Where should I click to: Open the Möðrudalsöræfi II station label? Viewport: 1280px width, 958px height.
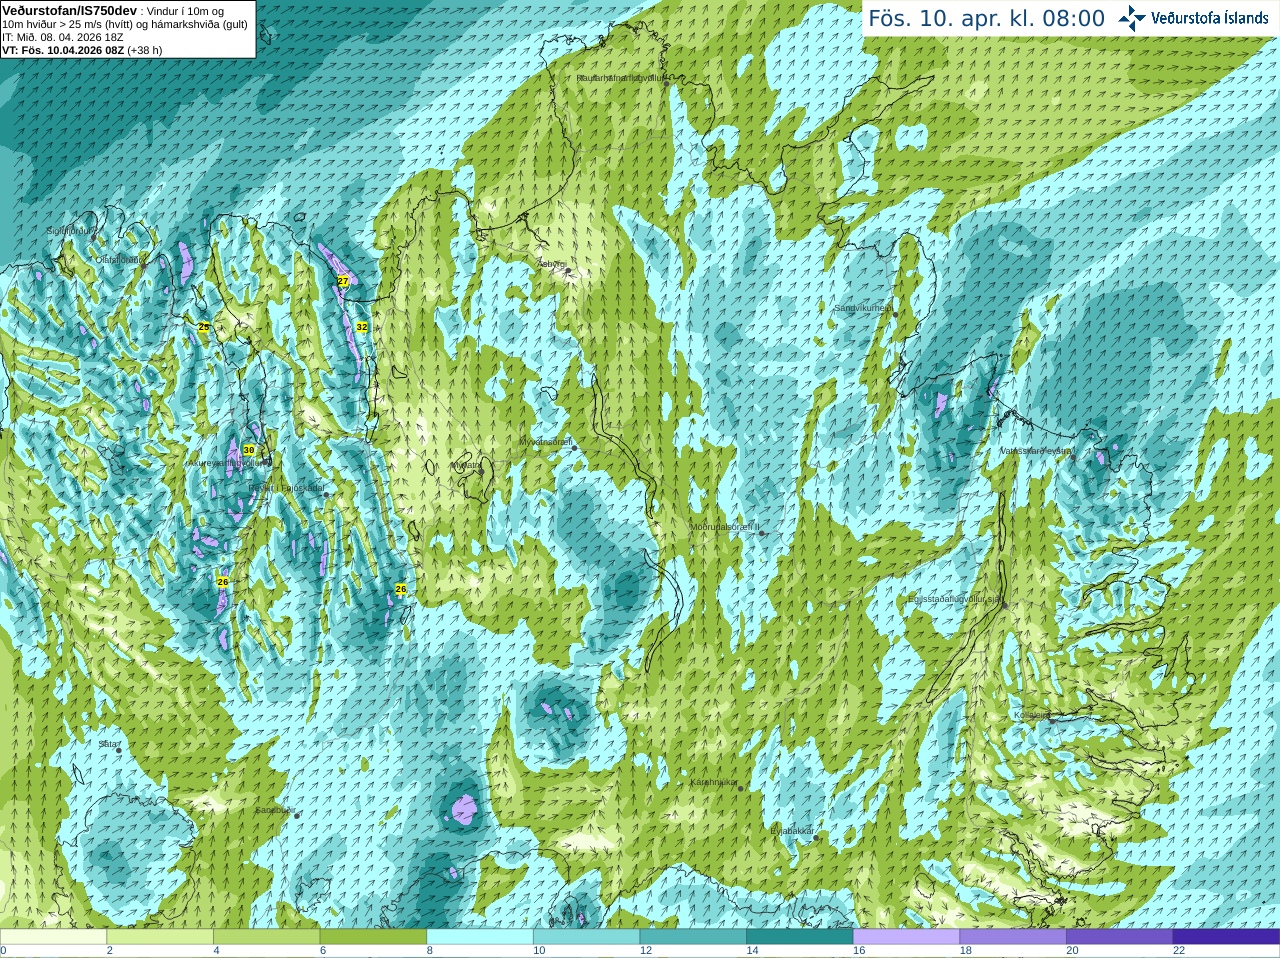tap(725, 526)
